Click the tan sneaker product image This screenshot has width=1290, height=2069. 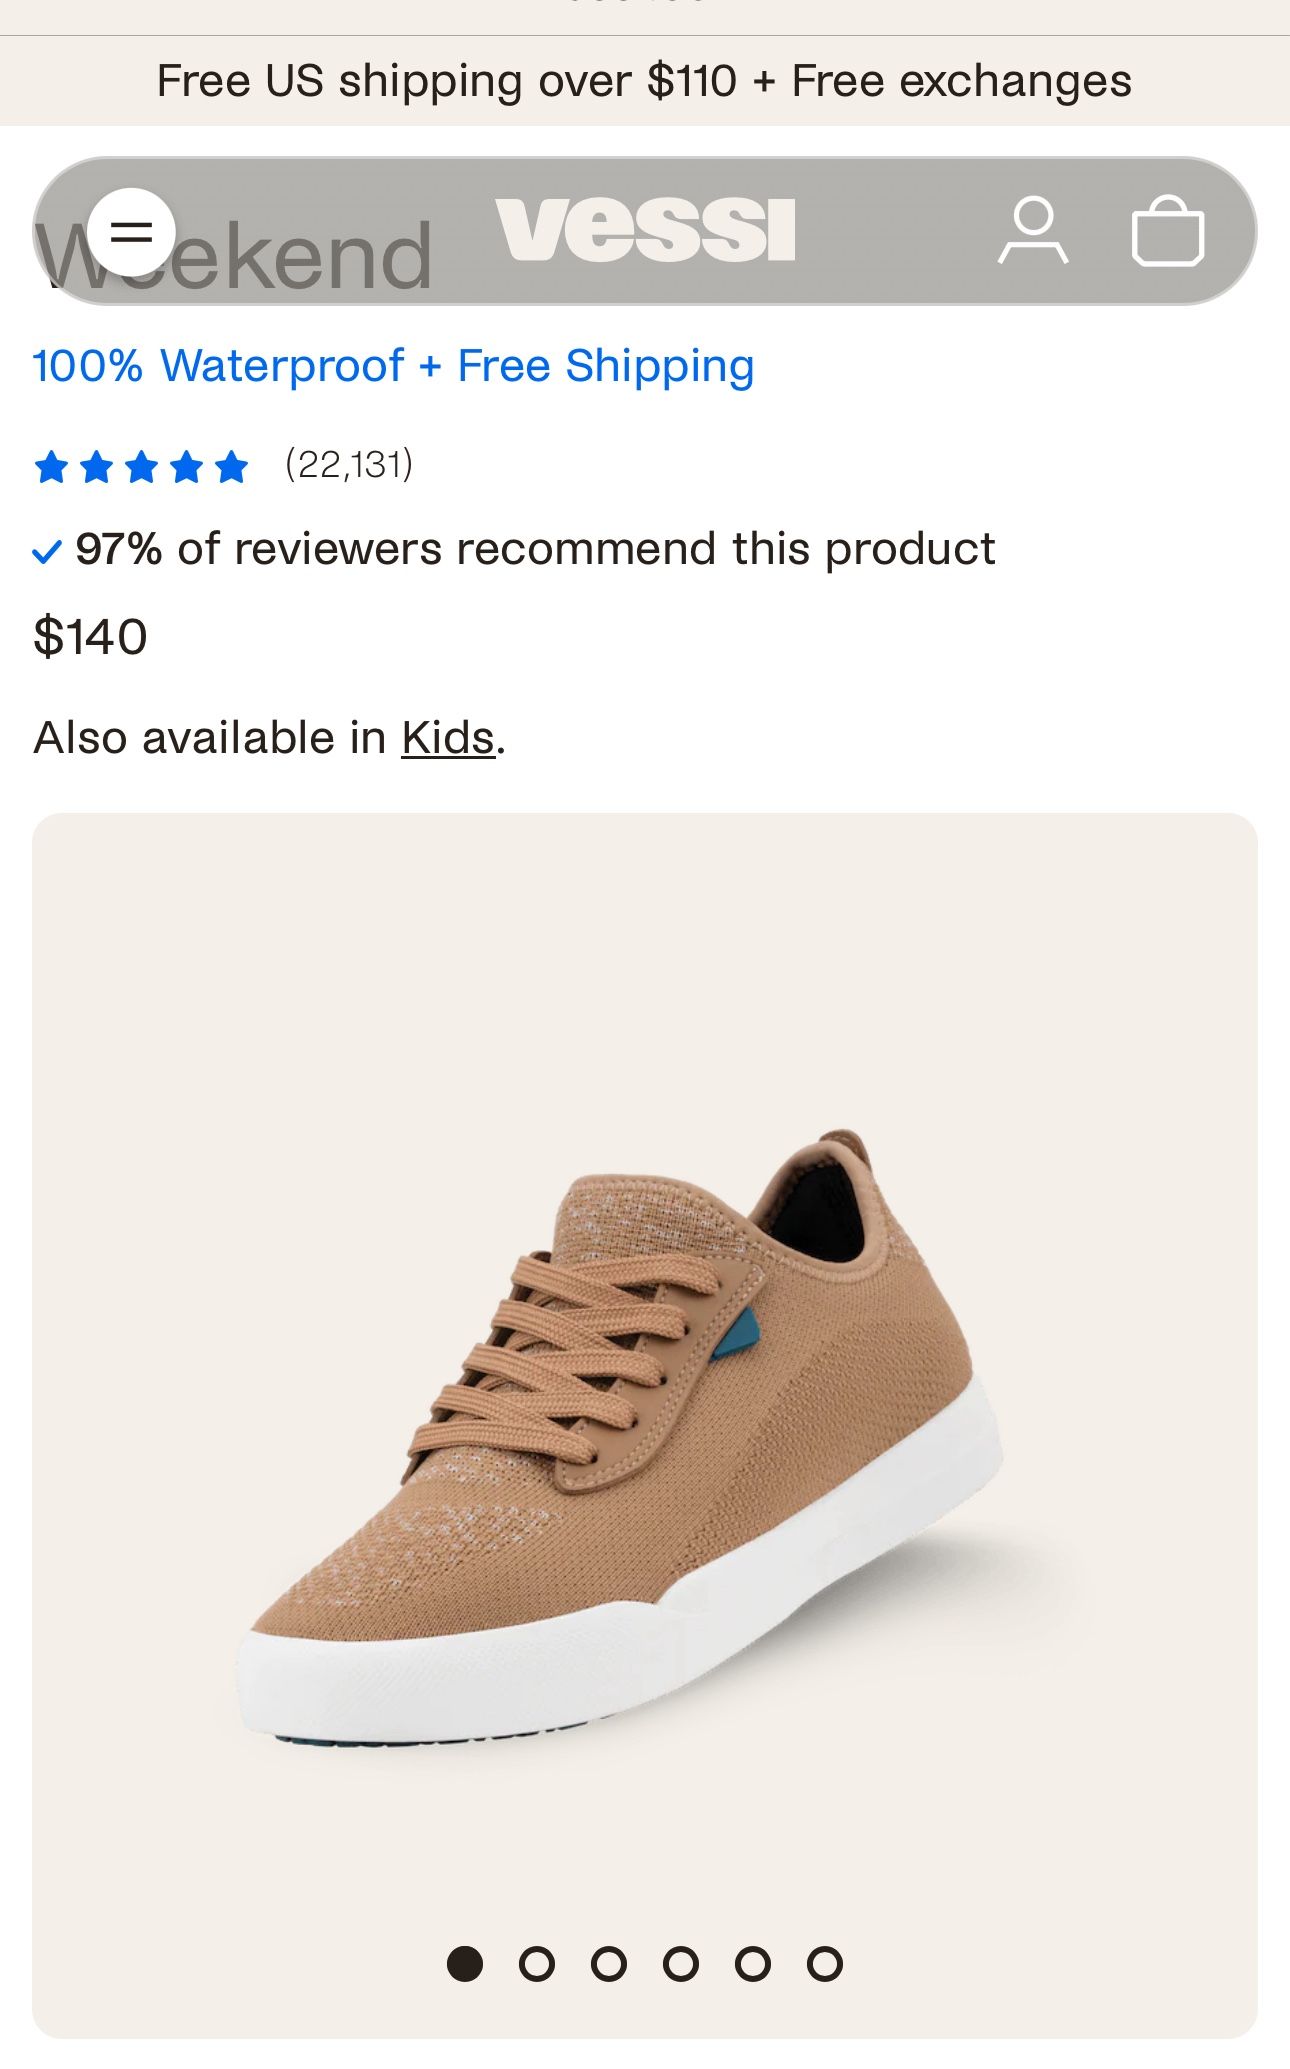(x=620, y=1440)
